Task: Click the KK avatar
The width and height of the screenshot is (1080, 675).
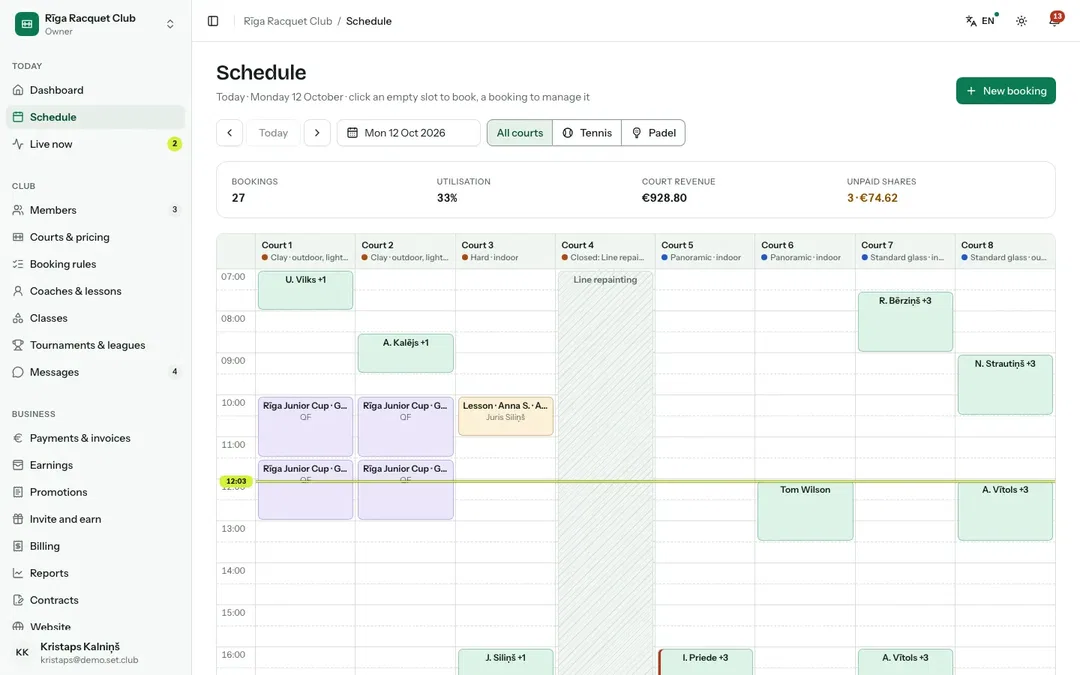Action: 22,652
